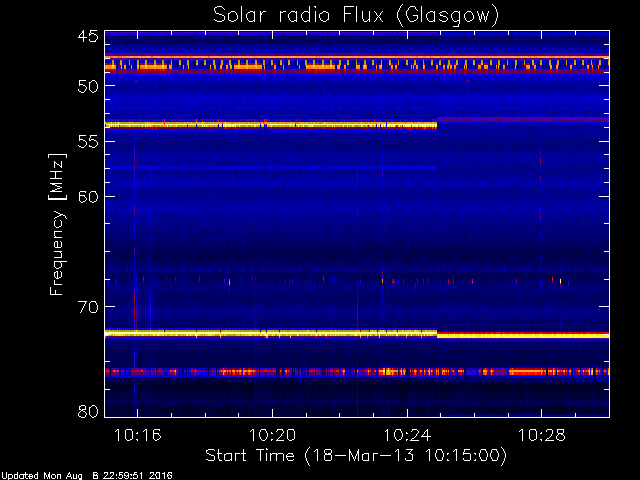Click the time tick label "10:24"
The height and width of the screenshot is (480, 640).
[407, 435]
